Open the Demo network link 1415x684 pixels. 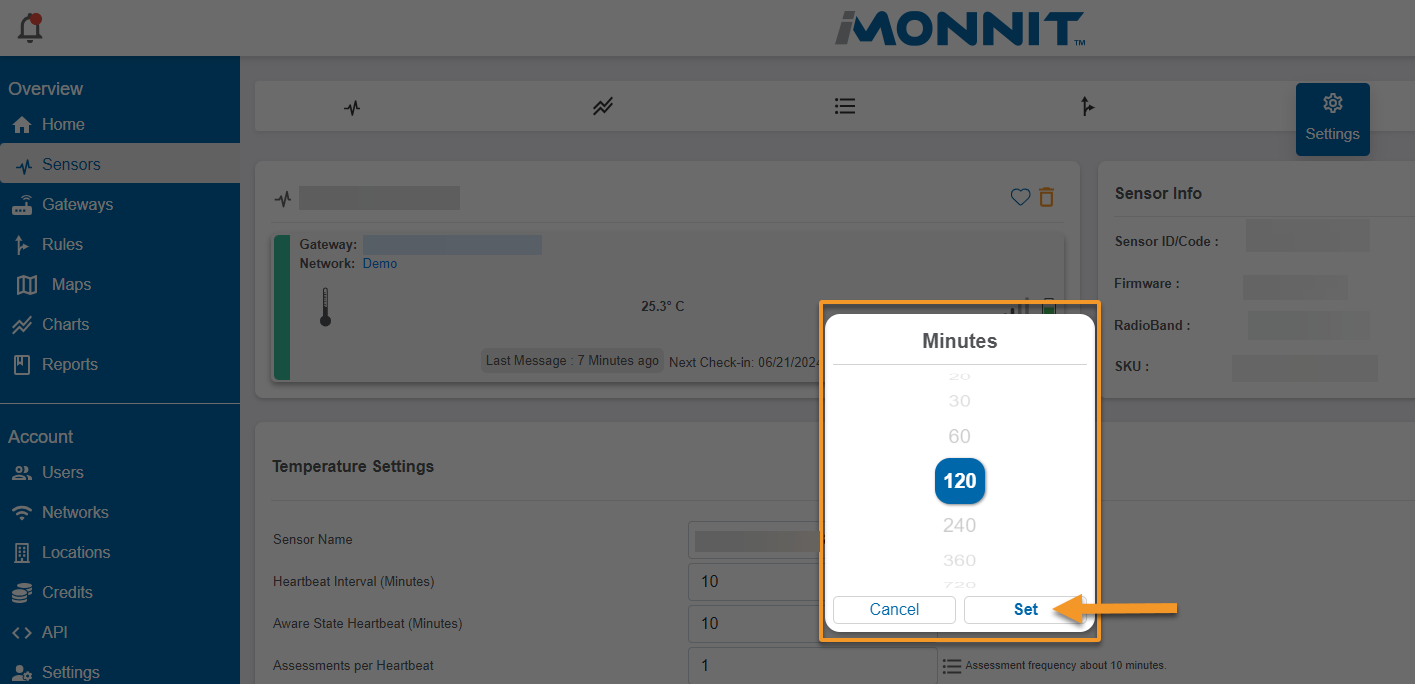[379, 263]
